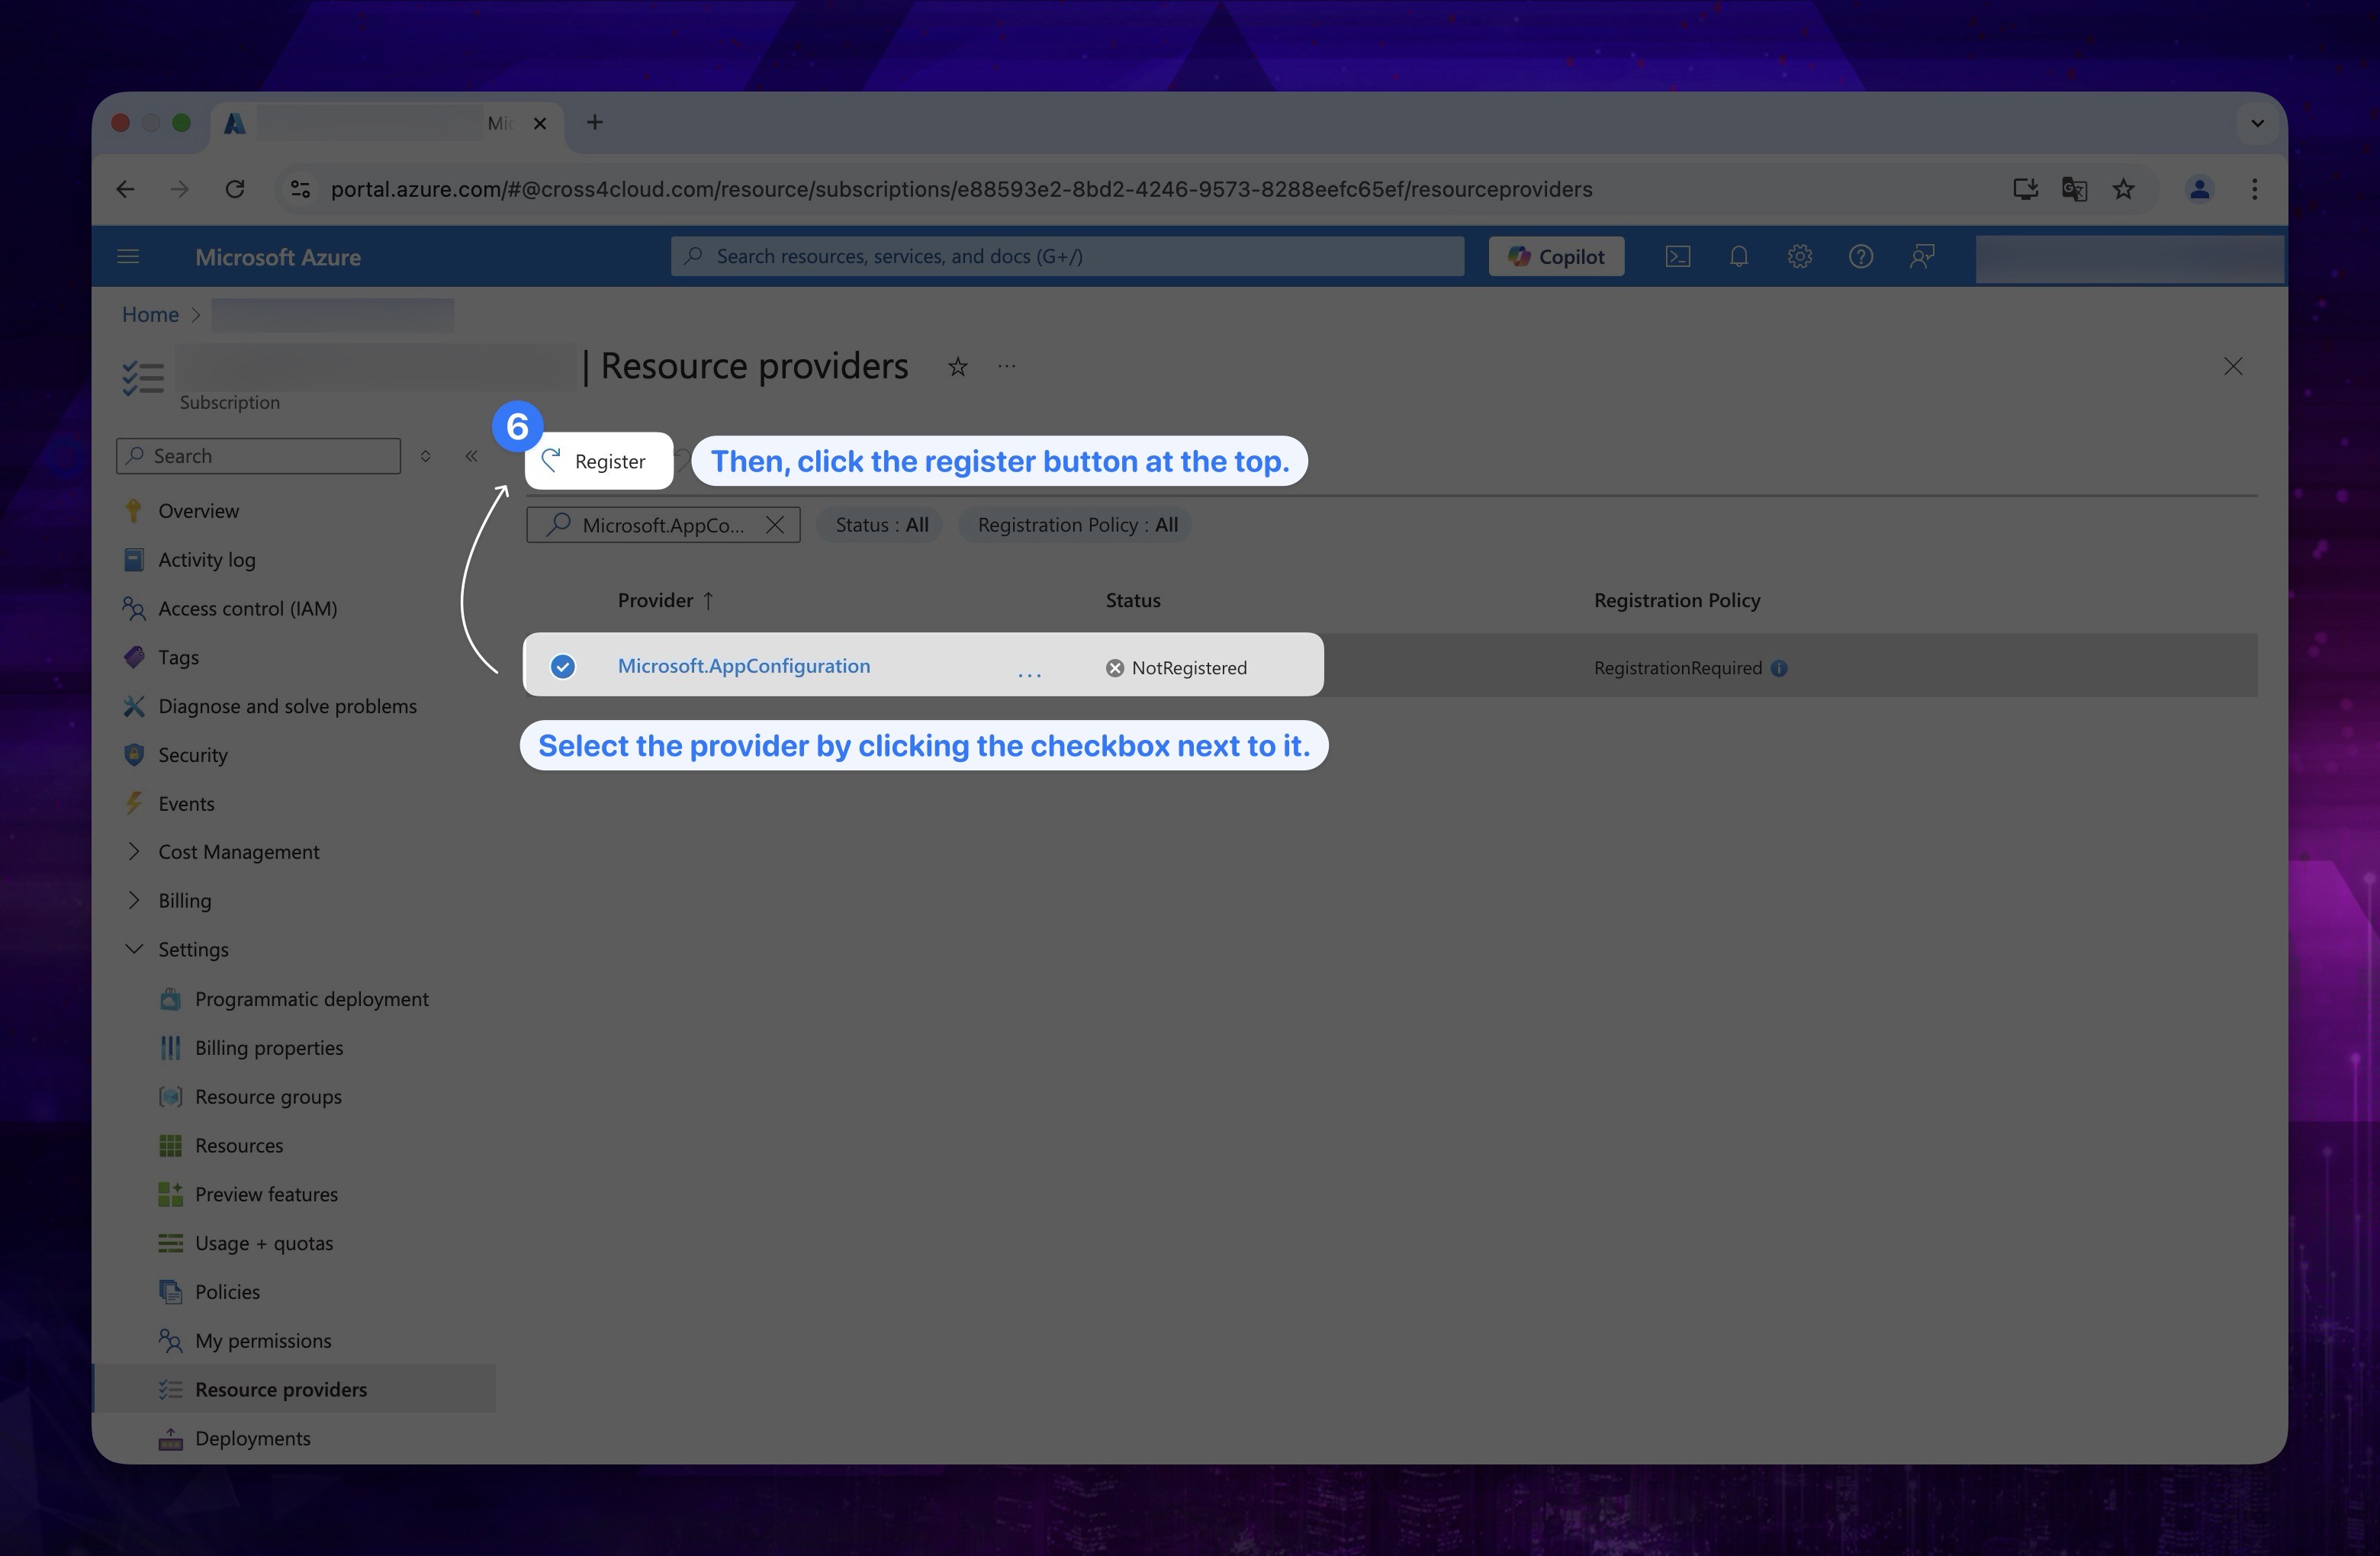Clear the Microsoft.AppCo search filter

point(776,525)
